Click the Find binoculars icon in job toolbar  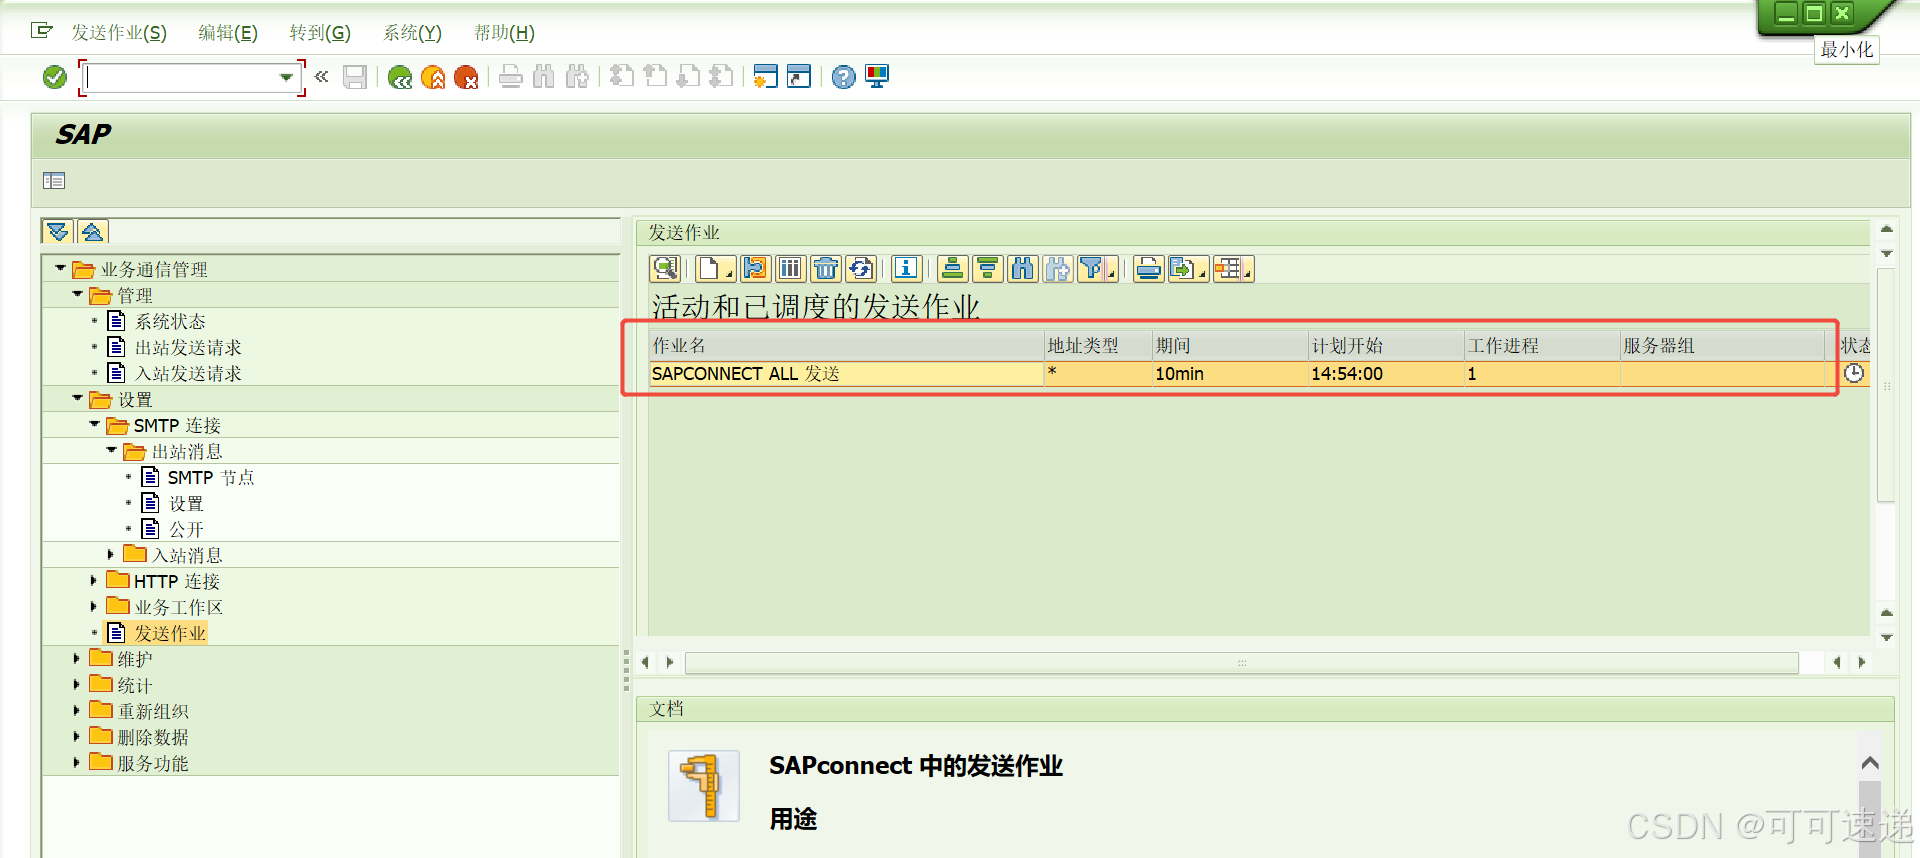click(x=1022, y=268)
